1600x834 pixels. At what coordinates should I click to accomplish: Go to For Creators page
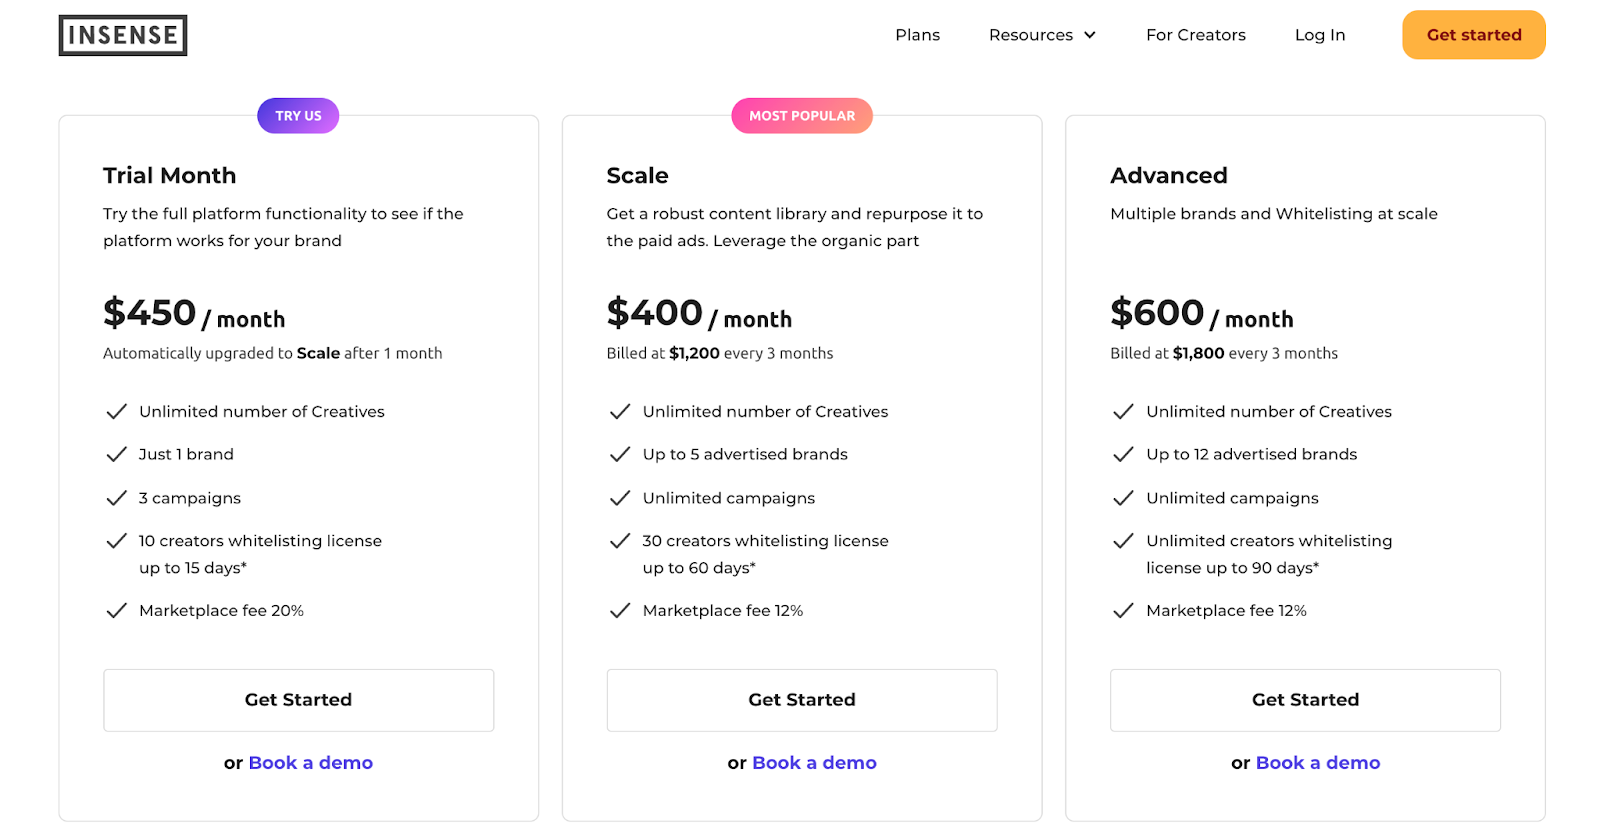1195,35
